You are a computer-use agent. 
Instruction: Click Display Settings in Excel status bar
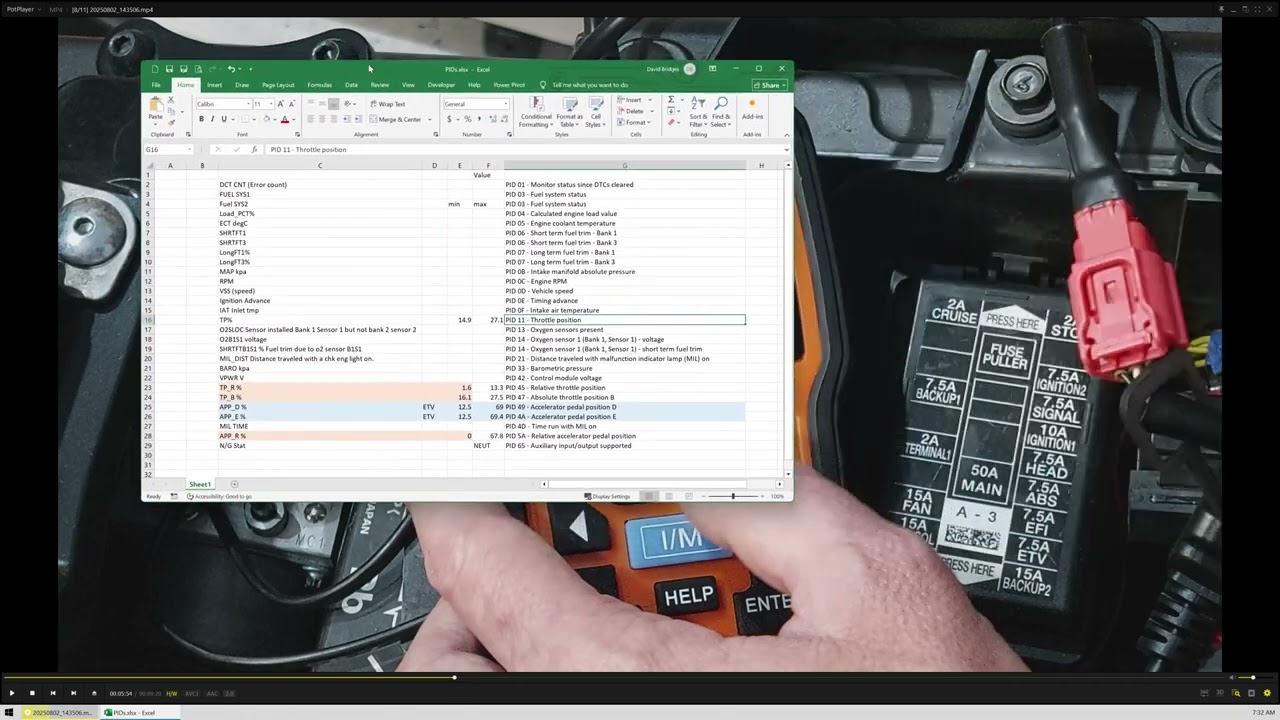(609, 496)
